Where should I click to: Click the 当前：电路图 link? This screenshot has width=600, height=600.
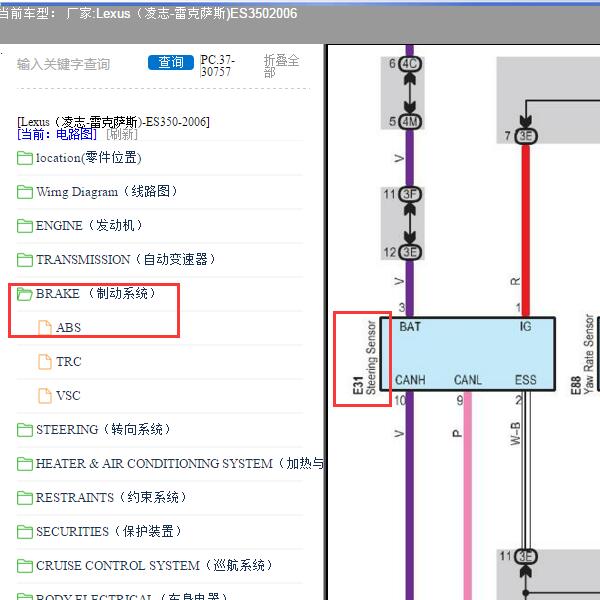(57, 134)
